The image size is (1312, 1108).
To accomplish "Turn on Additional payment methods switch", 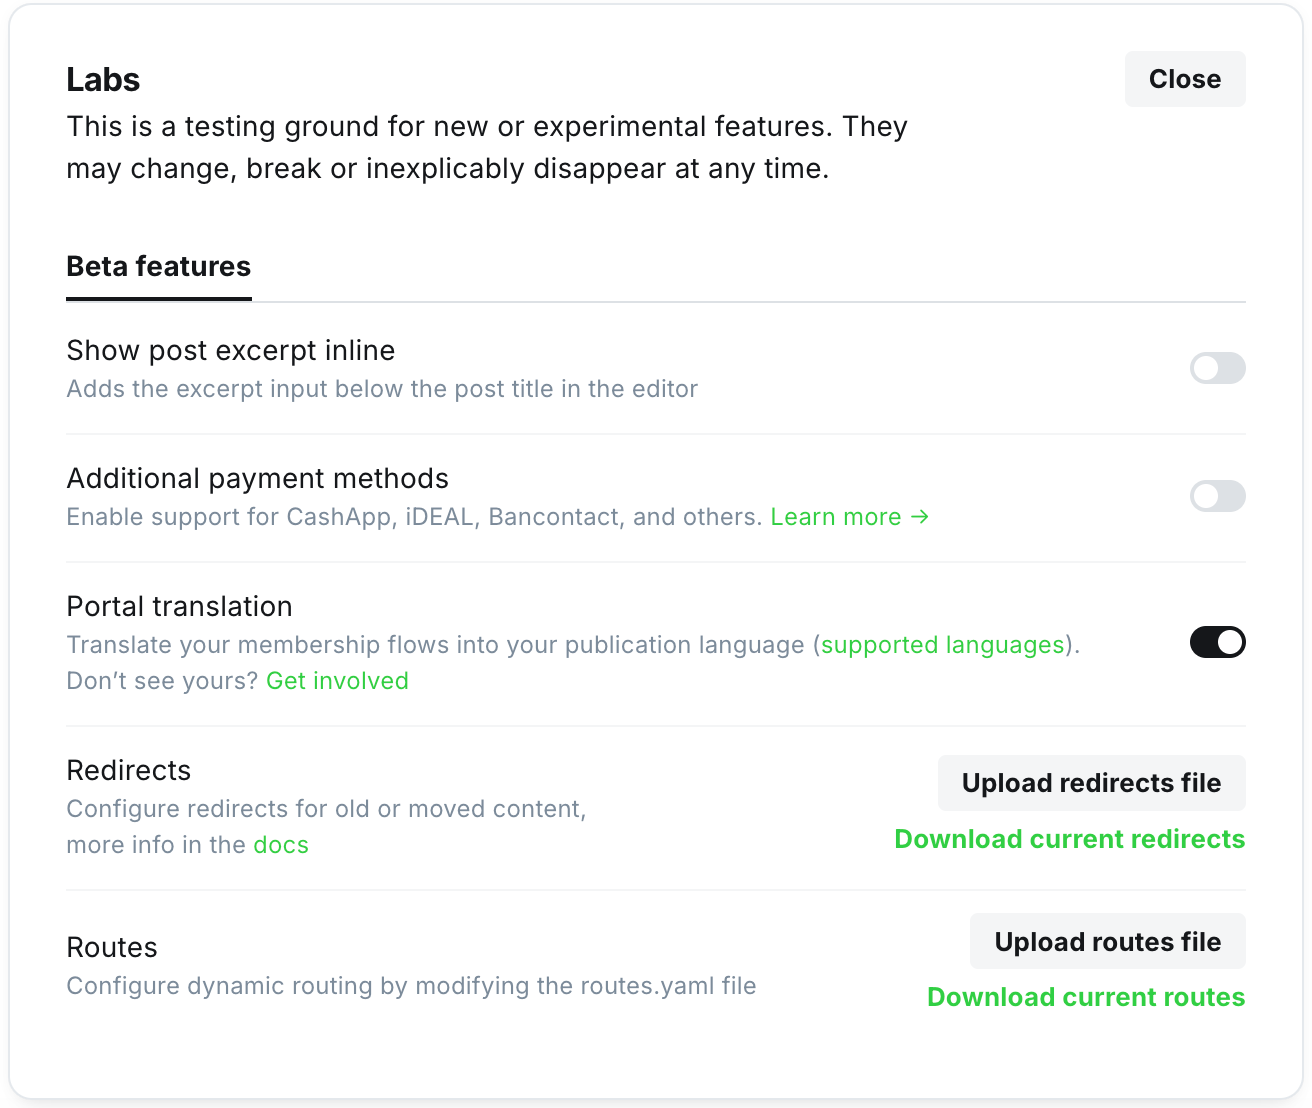I will click(x=1217, y=496).
